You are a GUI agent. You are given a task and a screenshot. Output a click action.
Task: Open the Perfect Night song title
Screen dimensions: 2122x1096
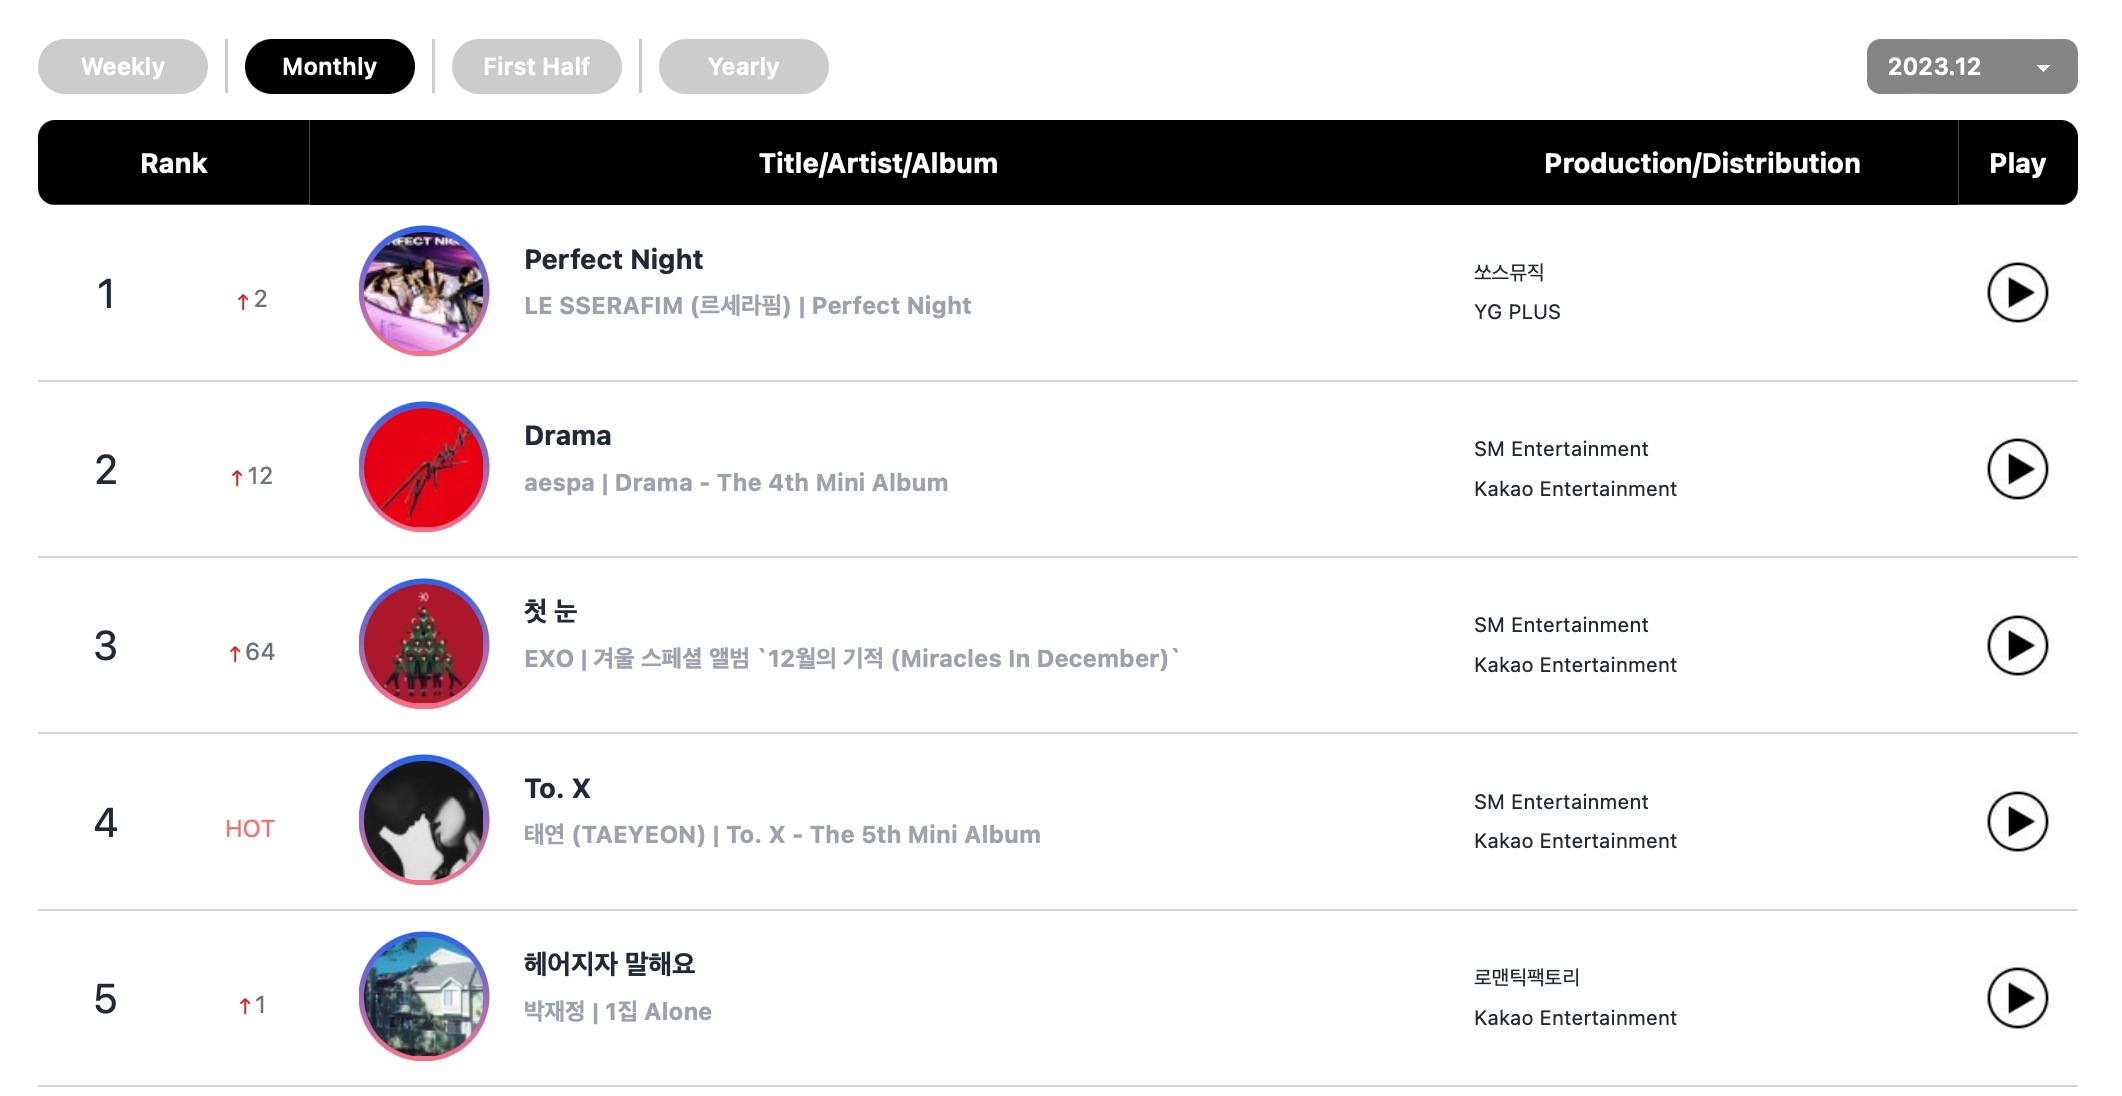(x=613, y=260)
